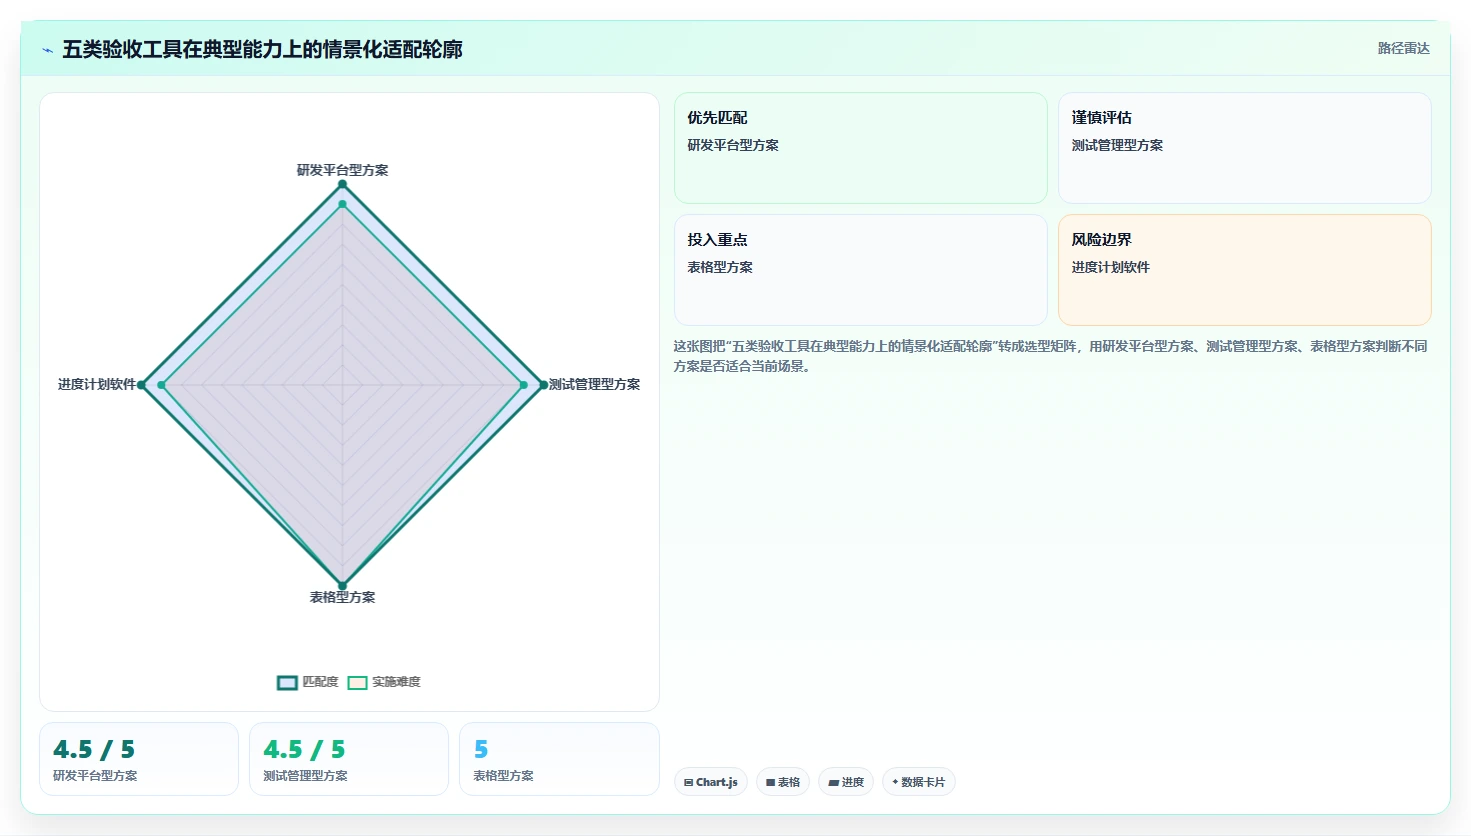Click the inner 实施难度 point on 进度计划软件 axis
The image size is (1471, 836).
tap(161, 385)
